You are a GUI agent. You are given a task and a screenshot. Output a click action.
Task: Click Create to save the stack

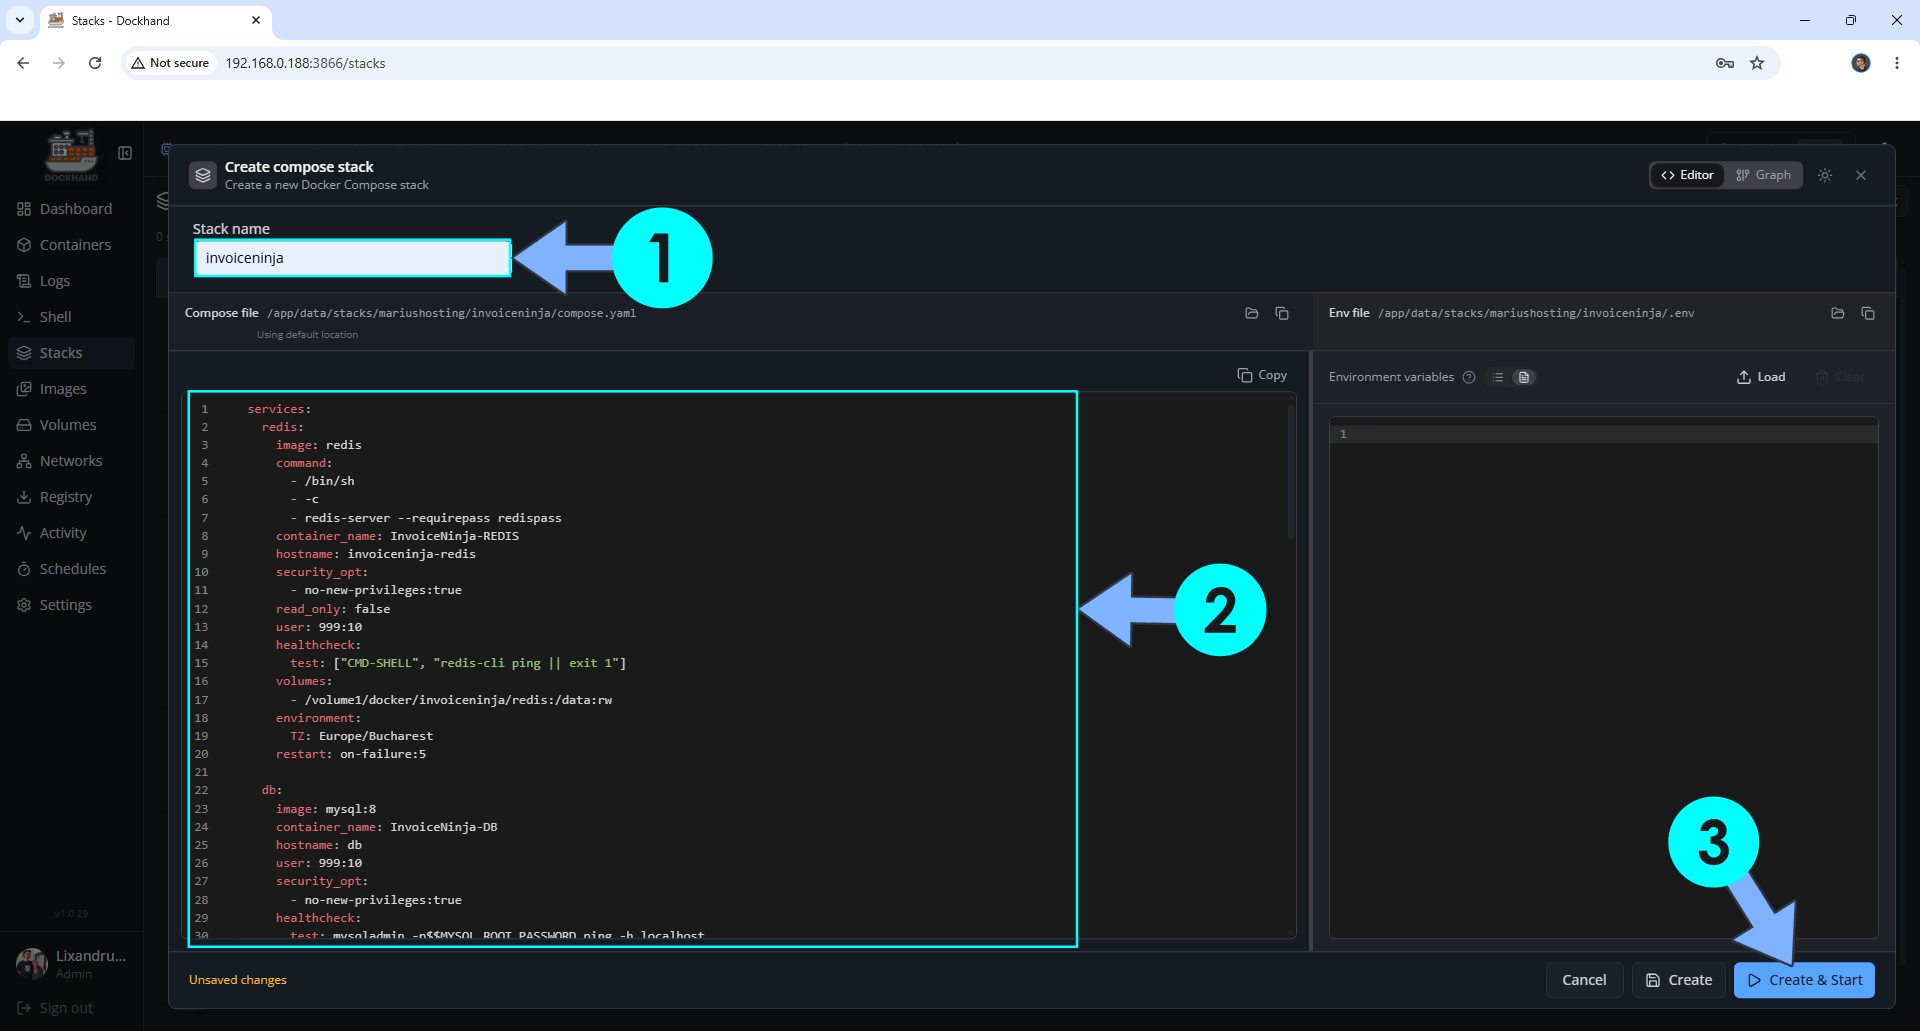1679,980
